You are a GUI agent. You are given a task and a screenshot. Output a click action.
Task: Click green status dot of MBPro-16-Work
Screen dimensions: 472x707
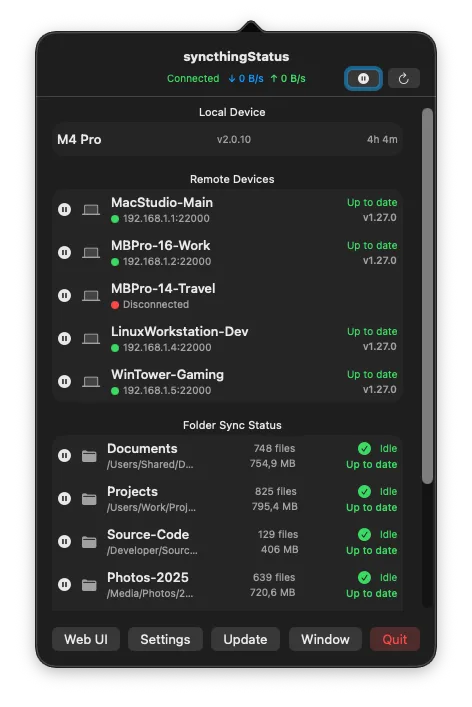[x=115, y=262]
